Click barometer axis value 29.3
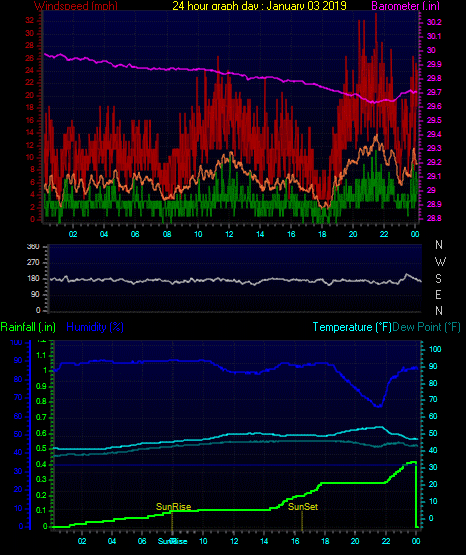Viewport: 466px width, 555px height. [x=434, y=148]
